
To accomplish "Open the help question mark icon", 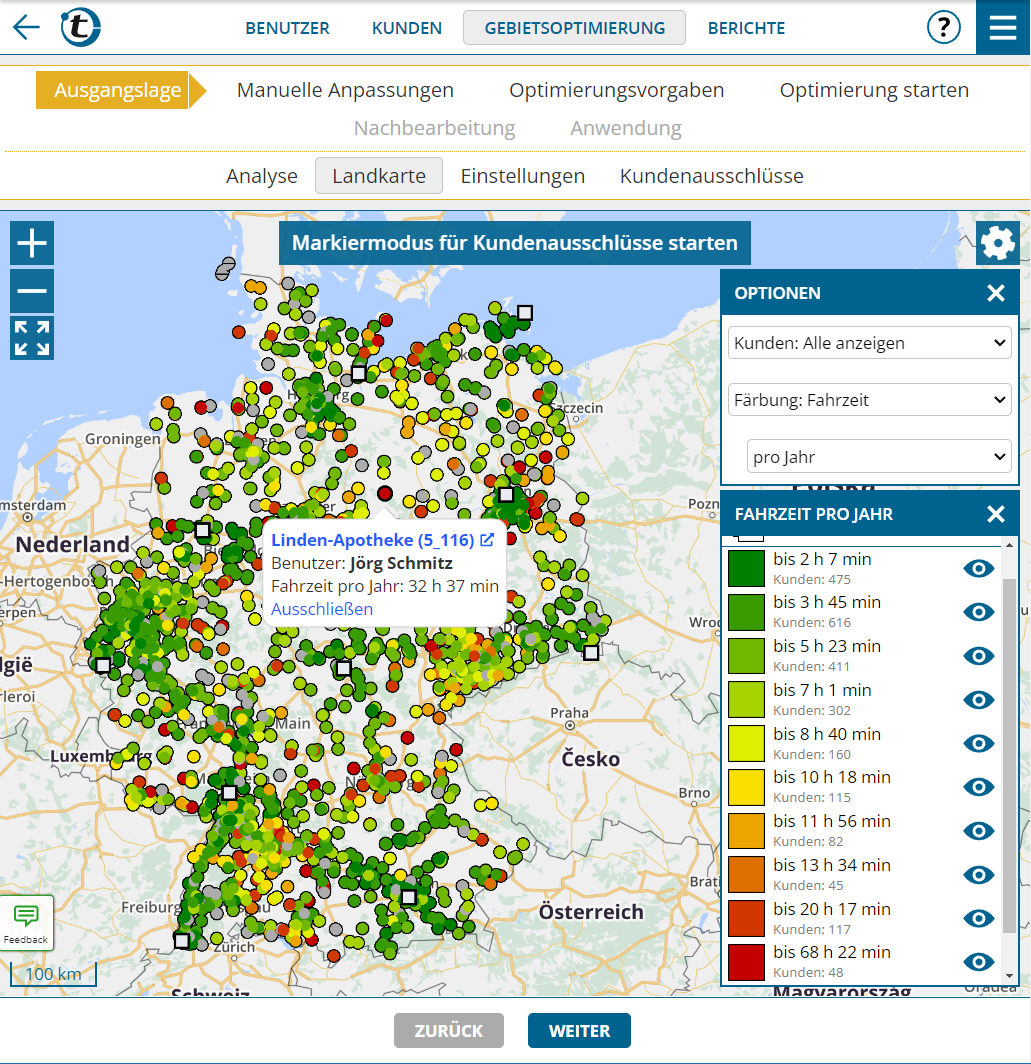I will [943, 27].
